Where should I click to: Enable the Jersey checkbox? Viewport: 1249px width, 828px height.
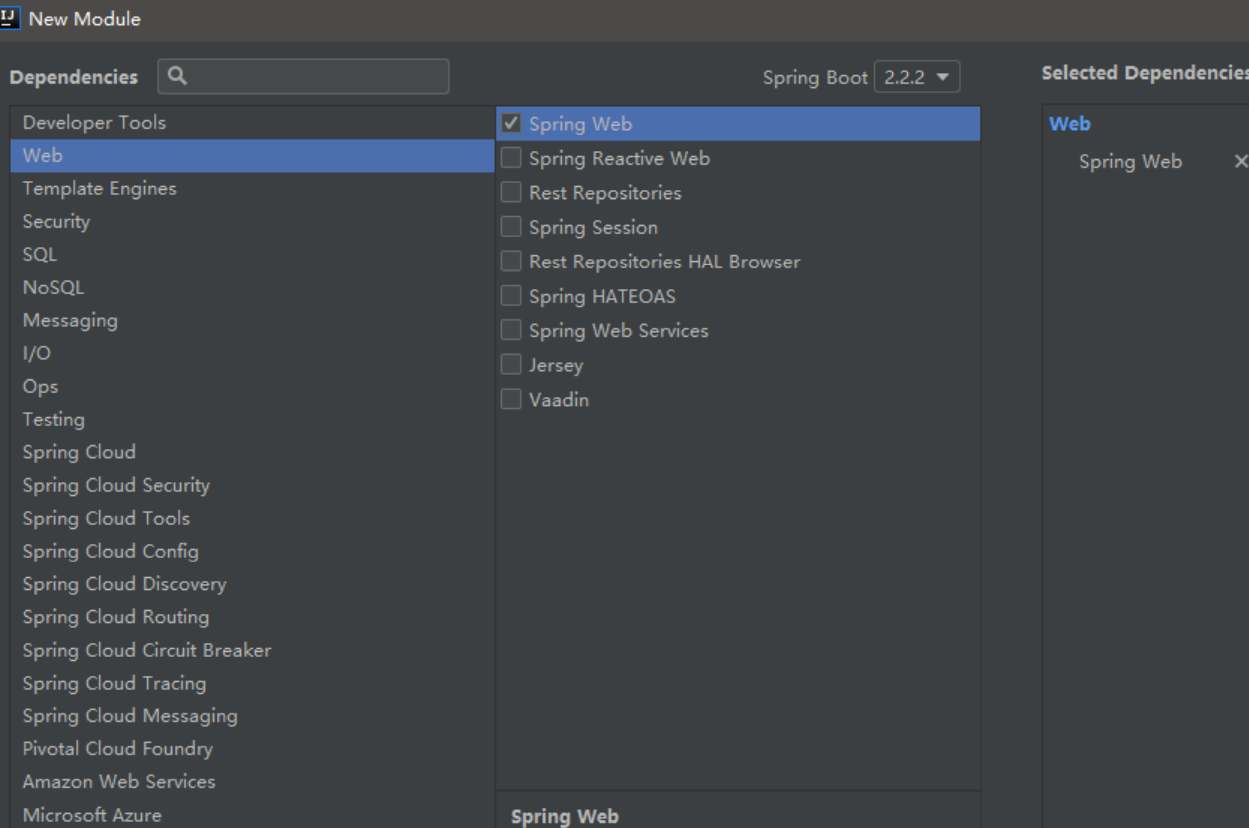[511, 365]
